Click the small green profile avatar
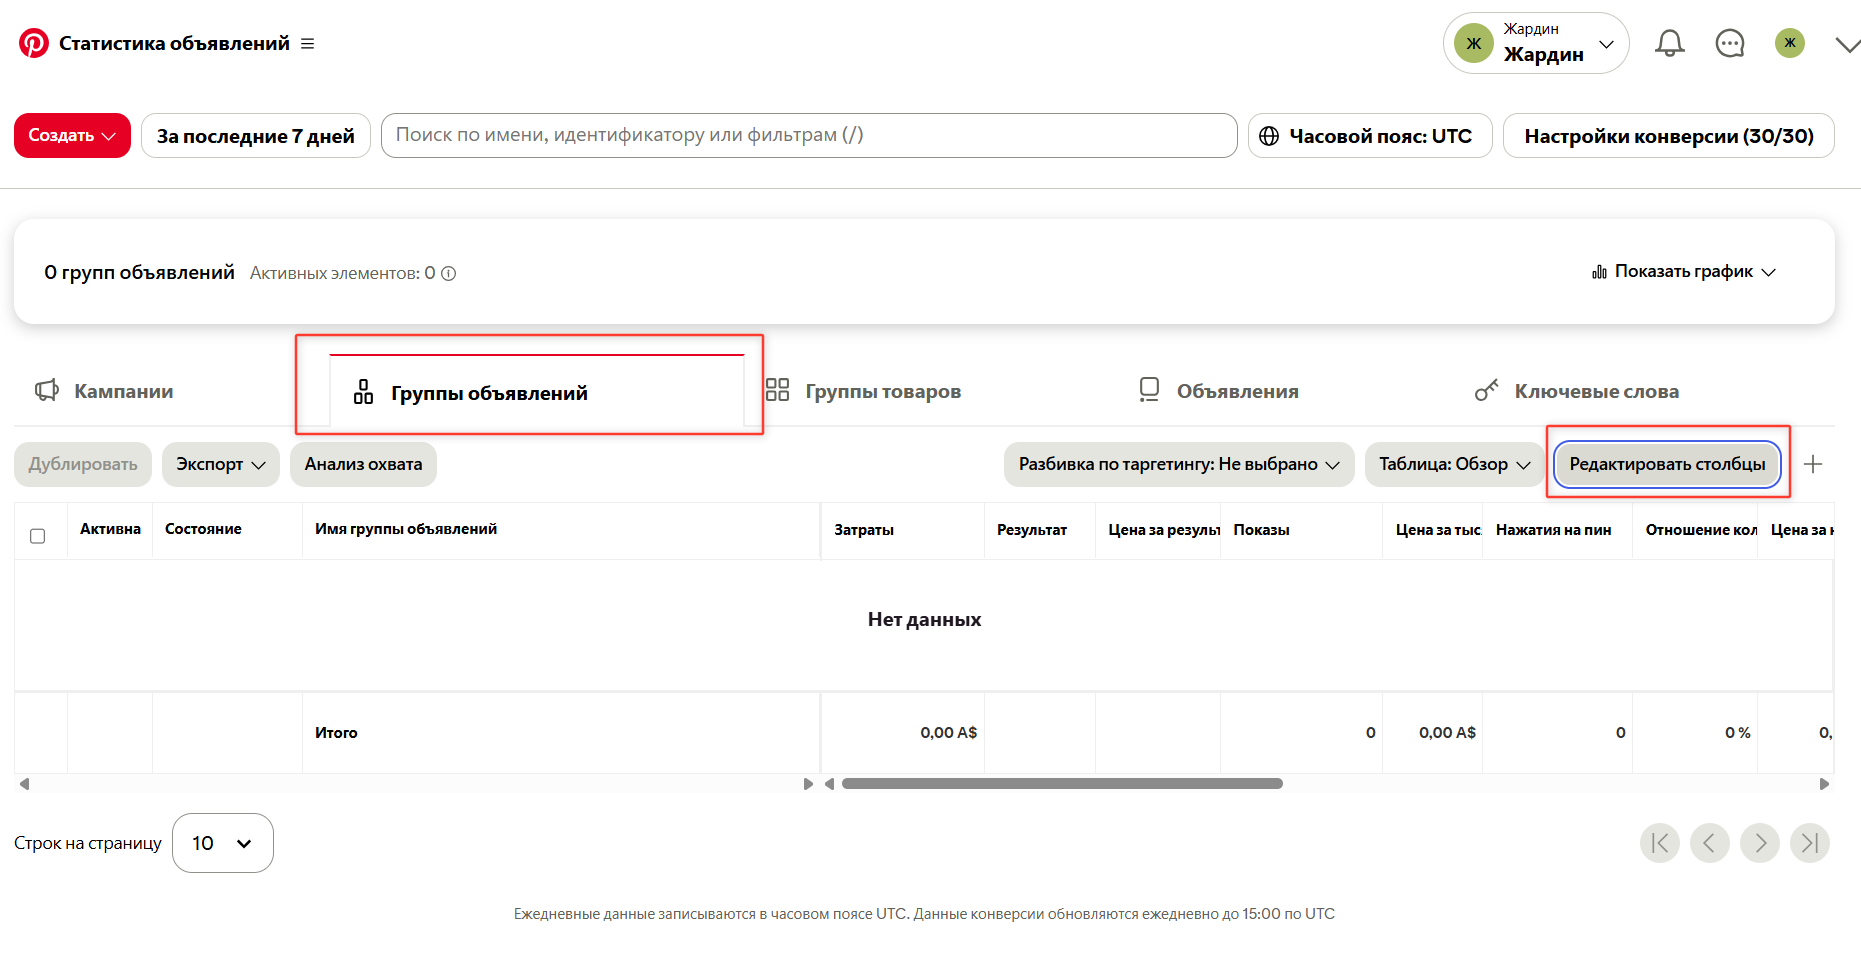 1789,43
